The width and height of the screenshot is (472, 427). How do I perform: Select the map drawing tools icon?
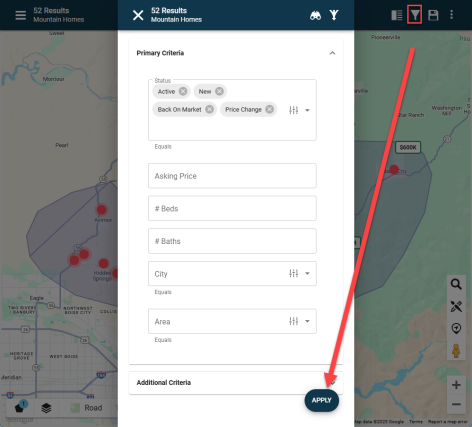(x=456, y=306)
